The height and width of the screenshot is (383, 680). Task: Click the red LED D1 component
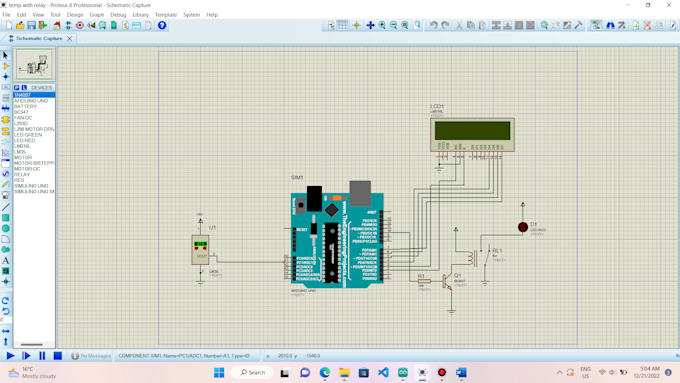tap(523, 227)
